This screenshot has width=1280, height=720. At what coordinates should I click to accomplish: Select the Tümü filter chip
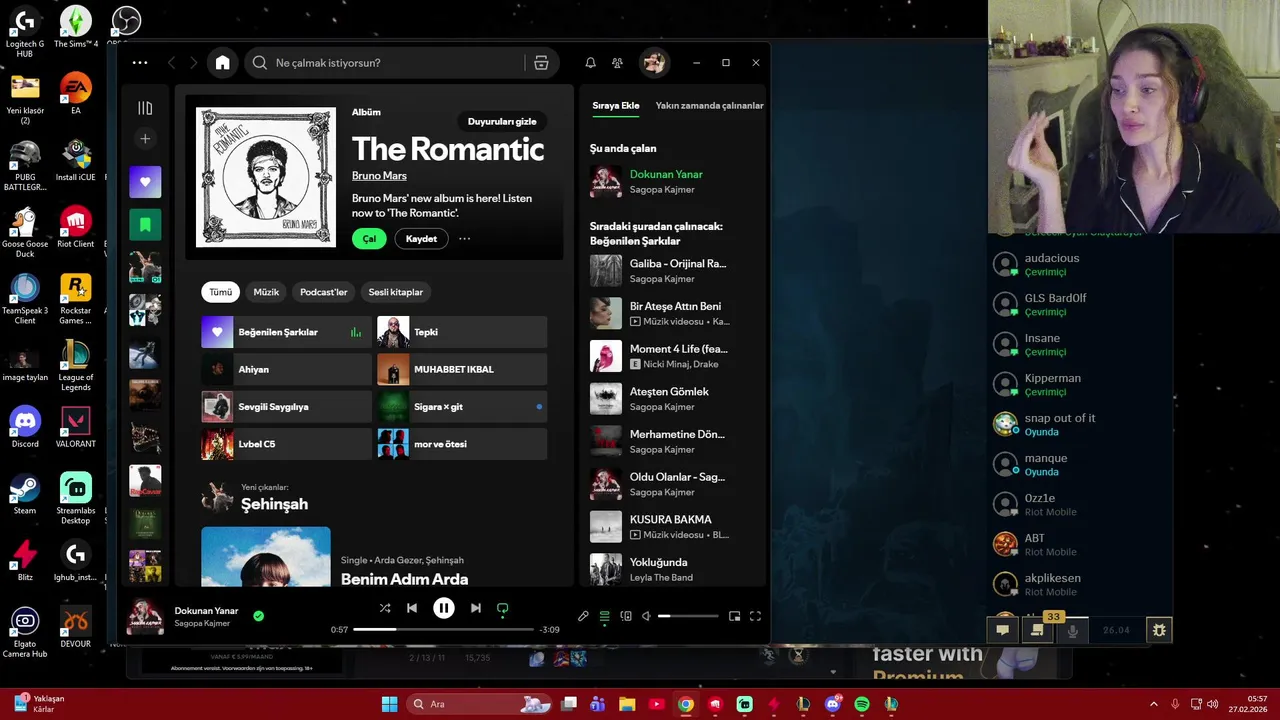221,292
